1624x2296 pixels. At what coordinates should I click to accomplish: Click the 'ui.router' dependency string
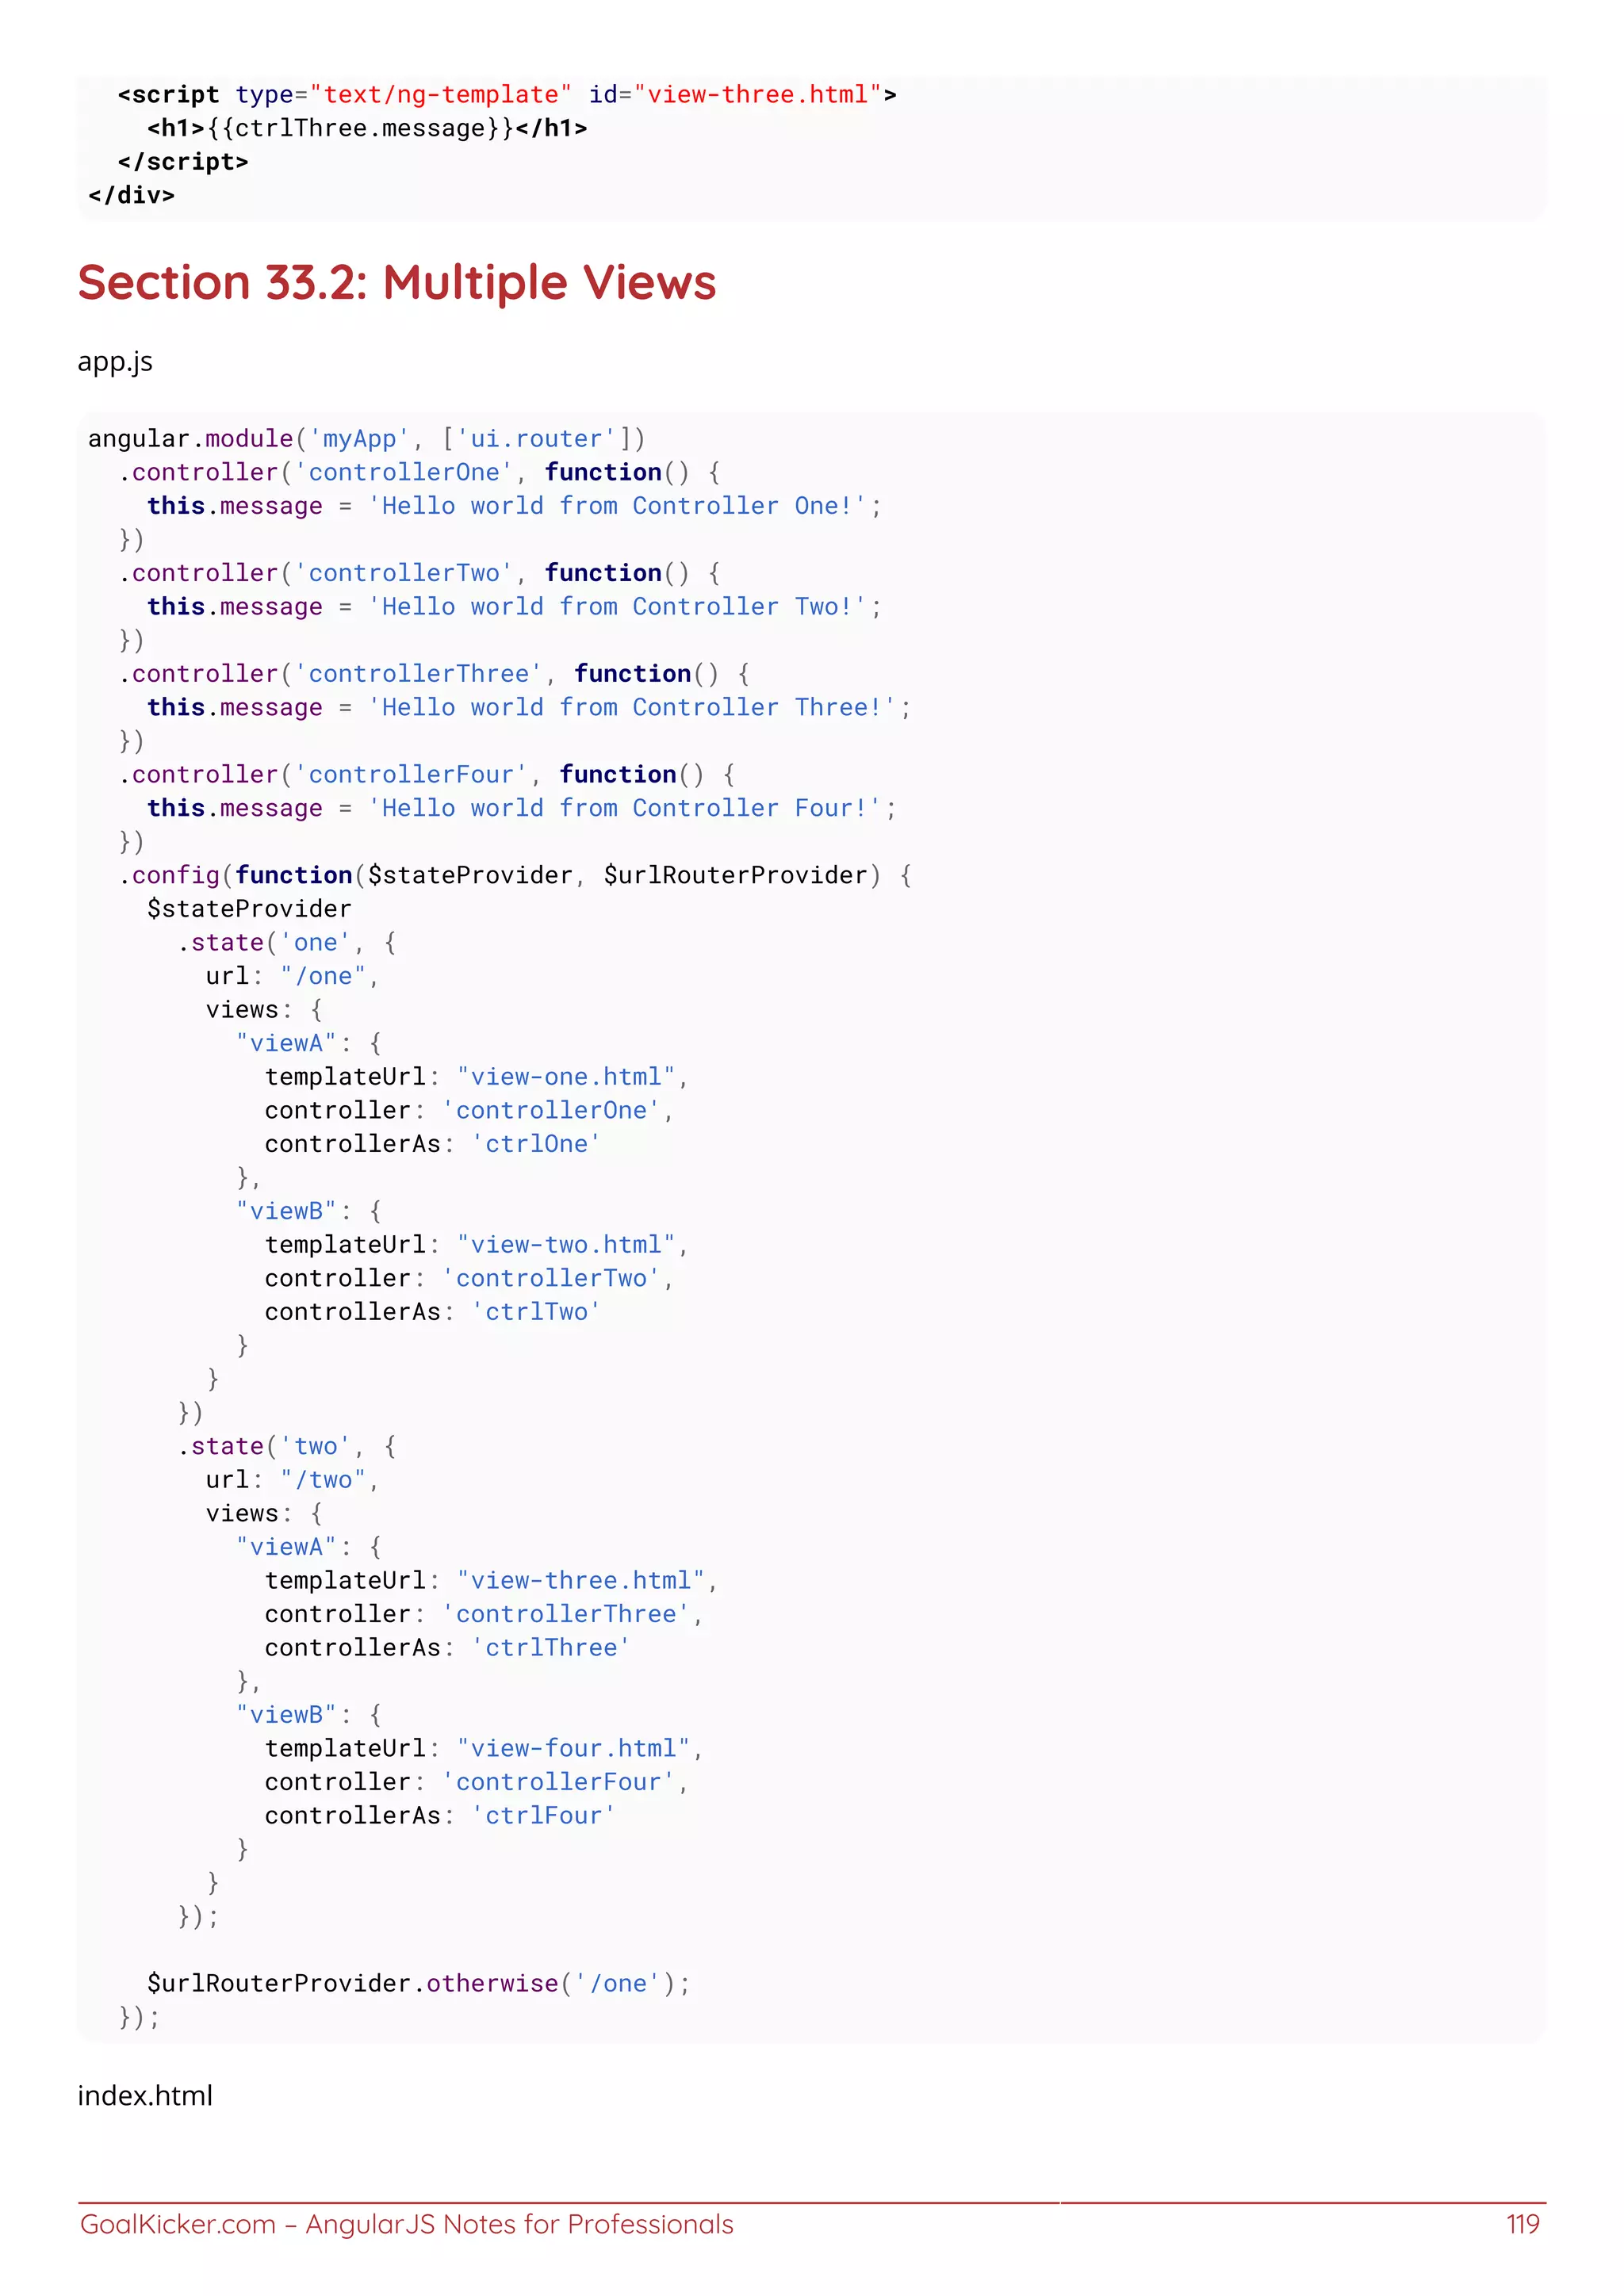tap(536, 439)
